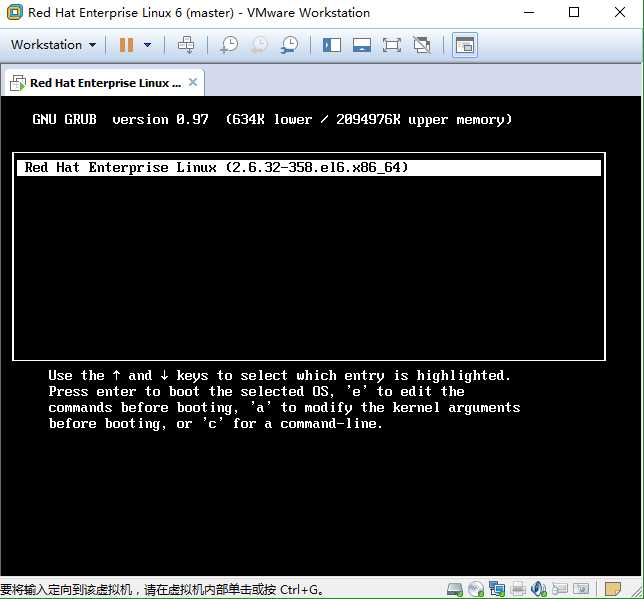The width and height of the screenshot is (644, 599).
Task: Click the display device status icon
Action: pyautogui.click(x=581, y=589)
